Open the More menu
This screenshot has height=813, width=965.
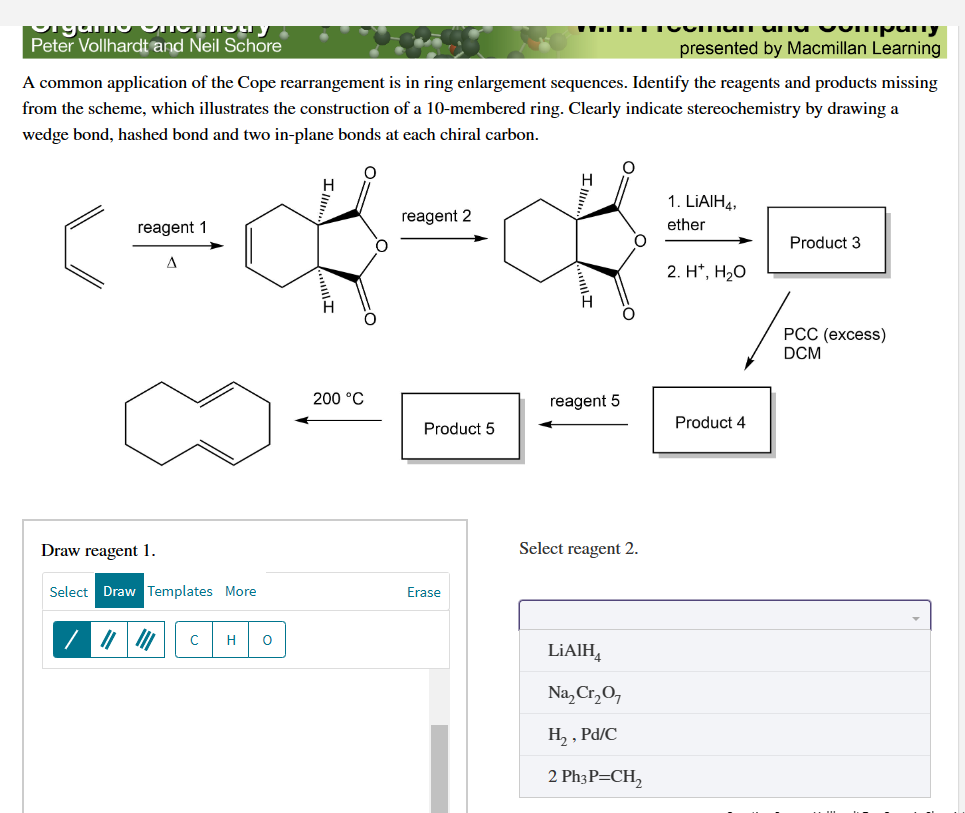[x=240, y=591]
